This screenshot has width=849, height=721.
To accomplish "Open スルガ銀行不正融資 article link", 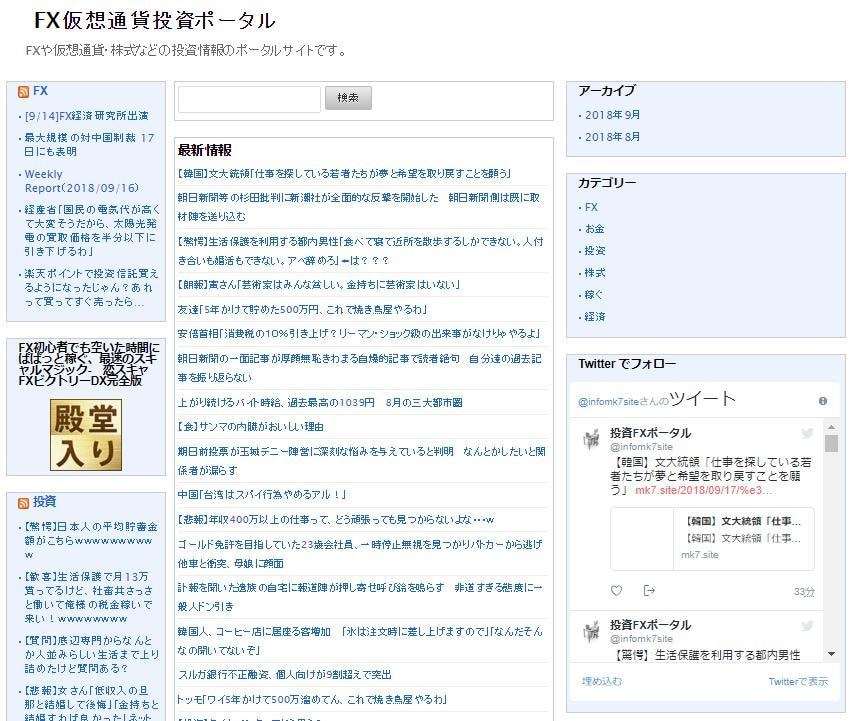I will pos(285,675).
